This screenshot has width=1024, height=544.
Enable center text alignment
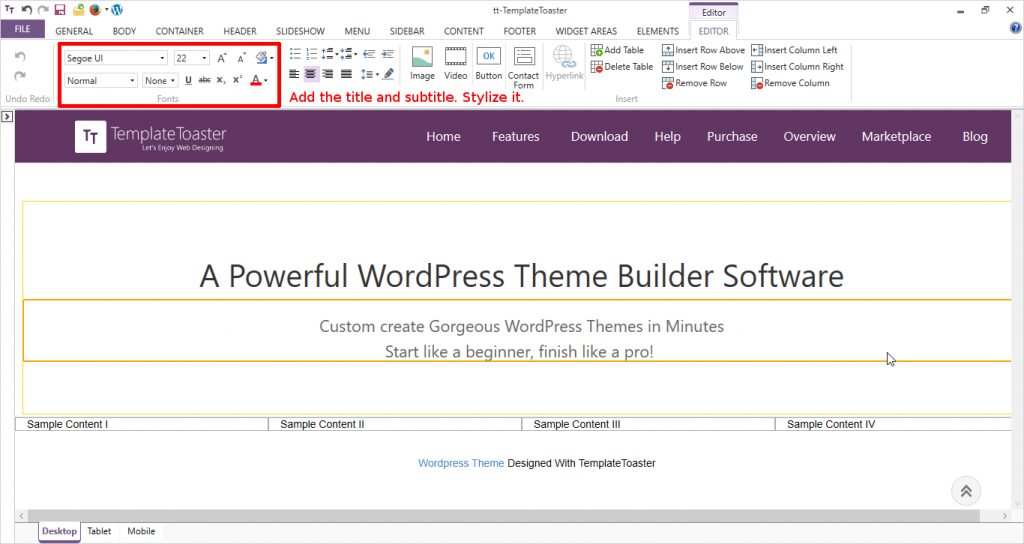click(x=311, y=74)
